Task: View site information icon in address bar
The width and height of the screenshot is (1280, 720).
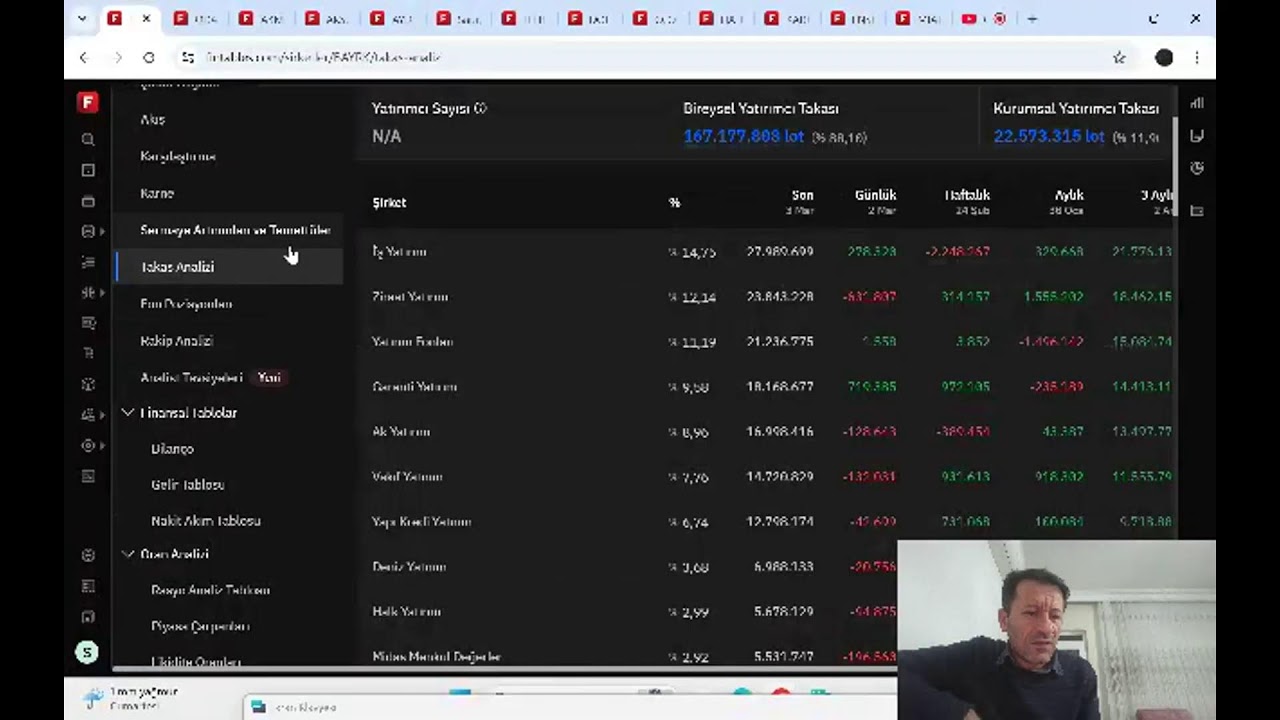Action: [187, 57]
